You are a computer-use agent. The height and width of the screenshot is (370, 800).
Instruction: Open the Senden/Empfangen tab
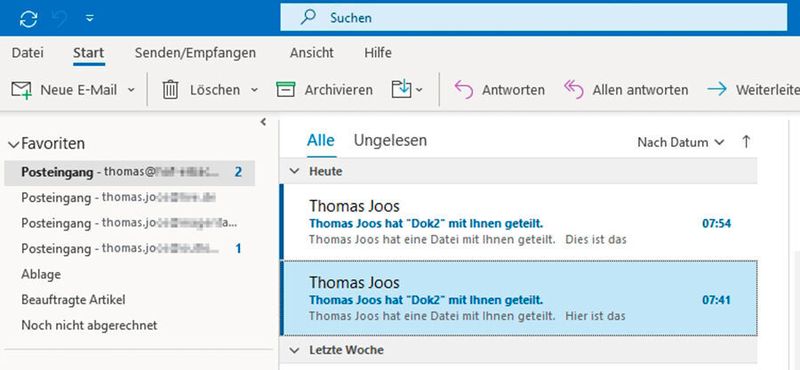[195, 53]
